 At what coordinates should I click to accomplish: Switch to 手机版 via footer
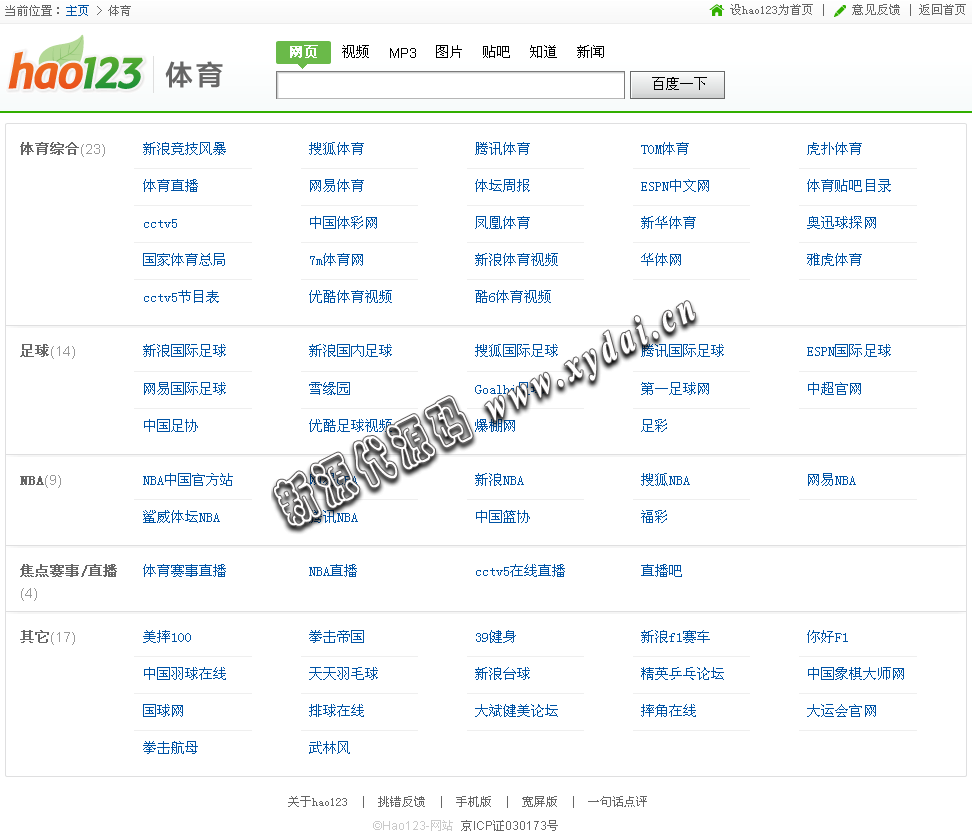474,802
